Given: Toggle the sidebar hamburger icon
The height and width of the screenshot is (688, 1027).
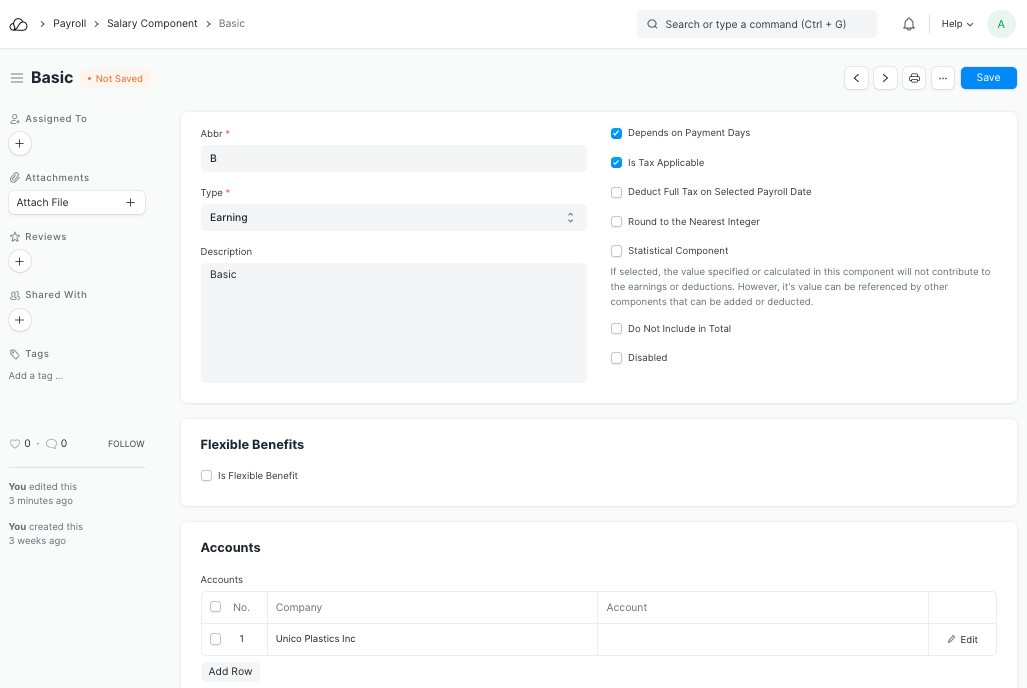Looking at the screenshot, I should pos(16,78).
